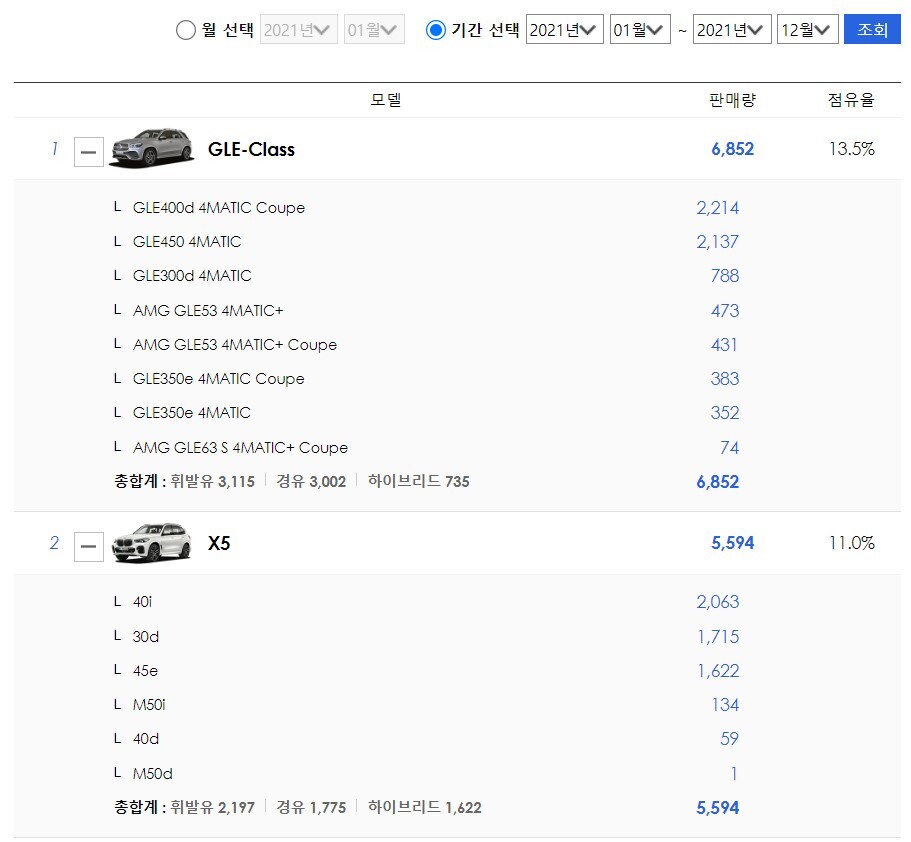This screenshot has height=842, width=911.
Task: Collapse the GLE-Class trim list
Action: point(89,152)
